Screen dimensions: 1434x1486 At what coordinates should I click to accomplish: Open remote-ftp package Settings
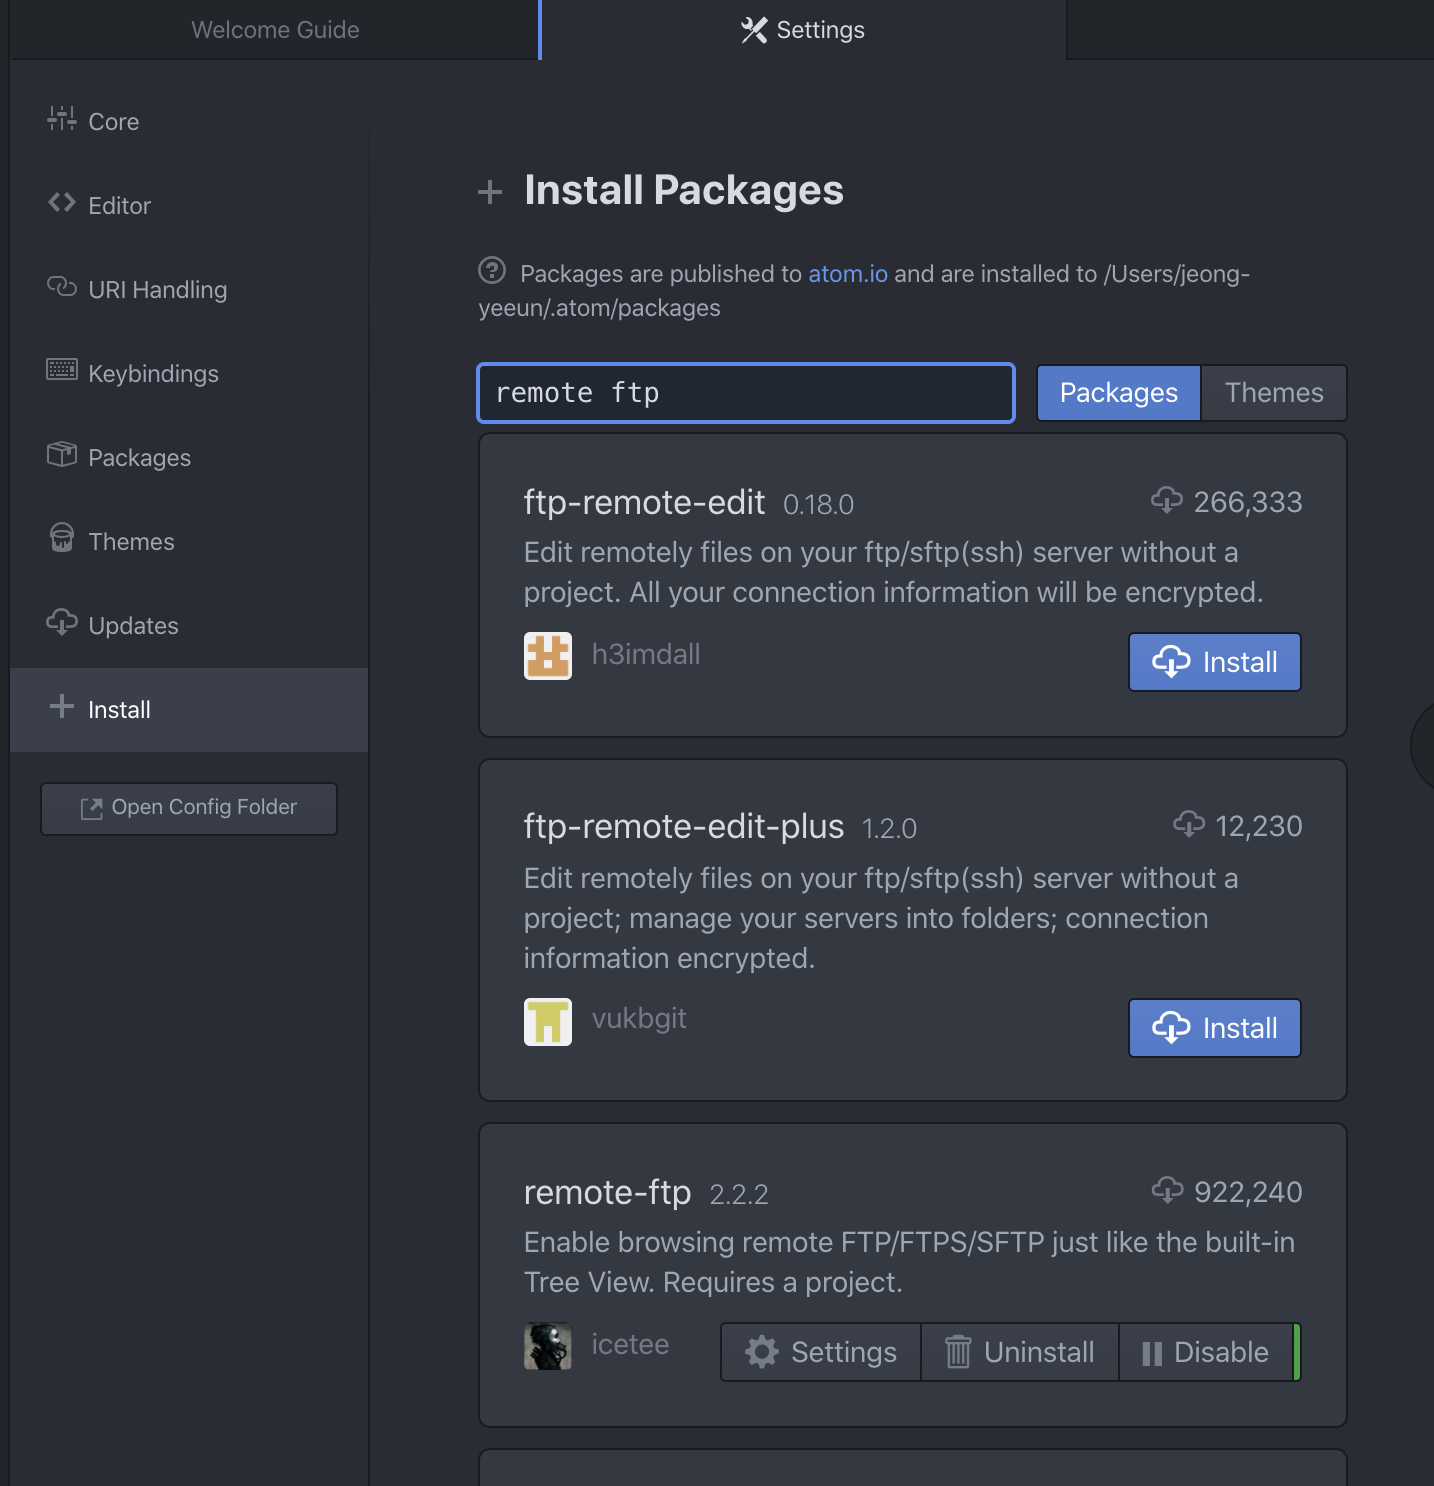coord(820,1352)
